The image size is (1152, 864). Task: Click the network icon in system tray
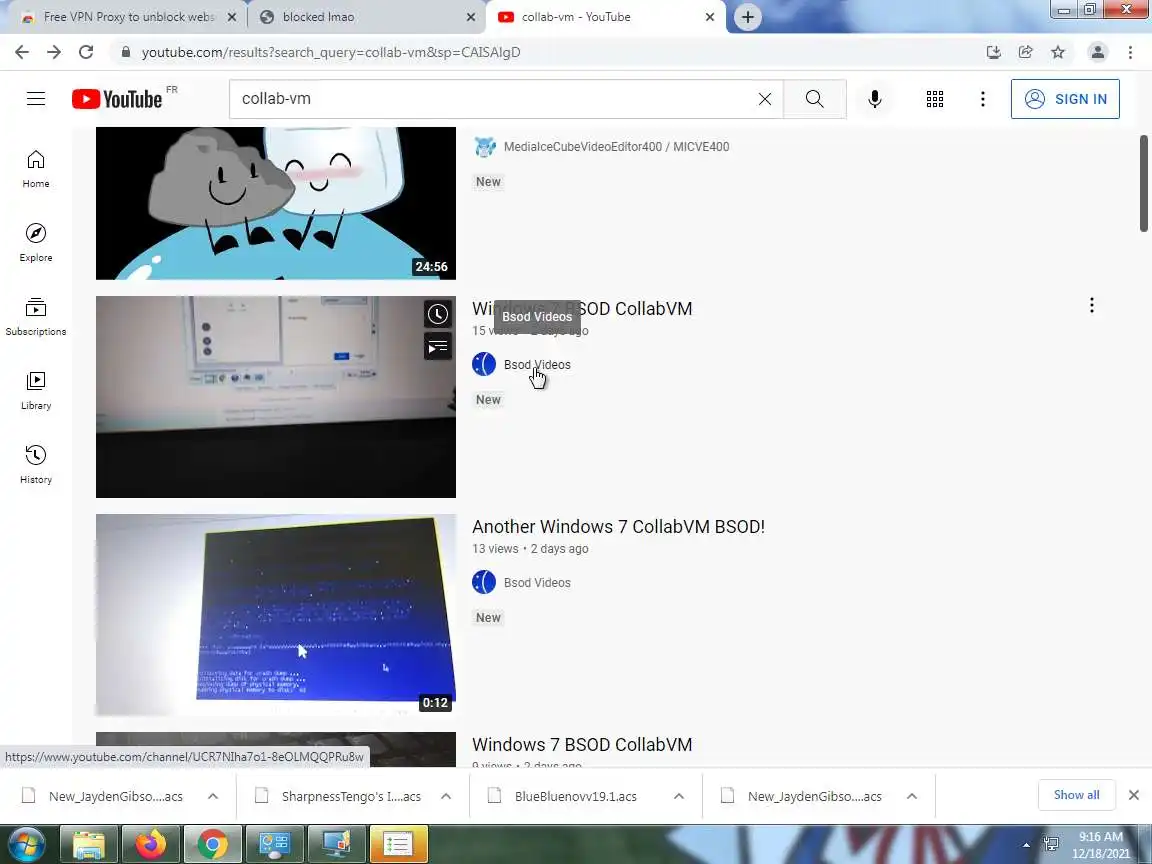coord(1051,845)
